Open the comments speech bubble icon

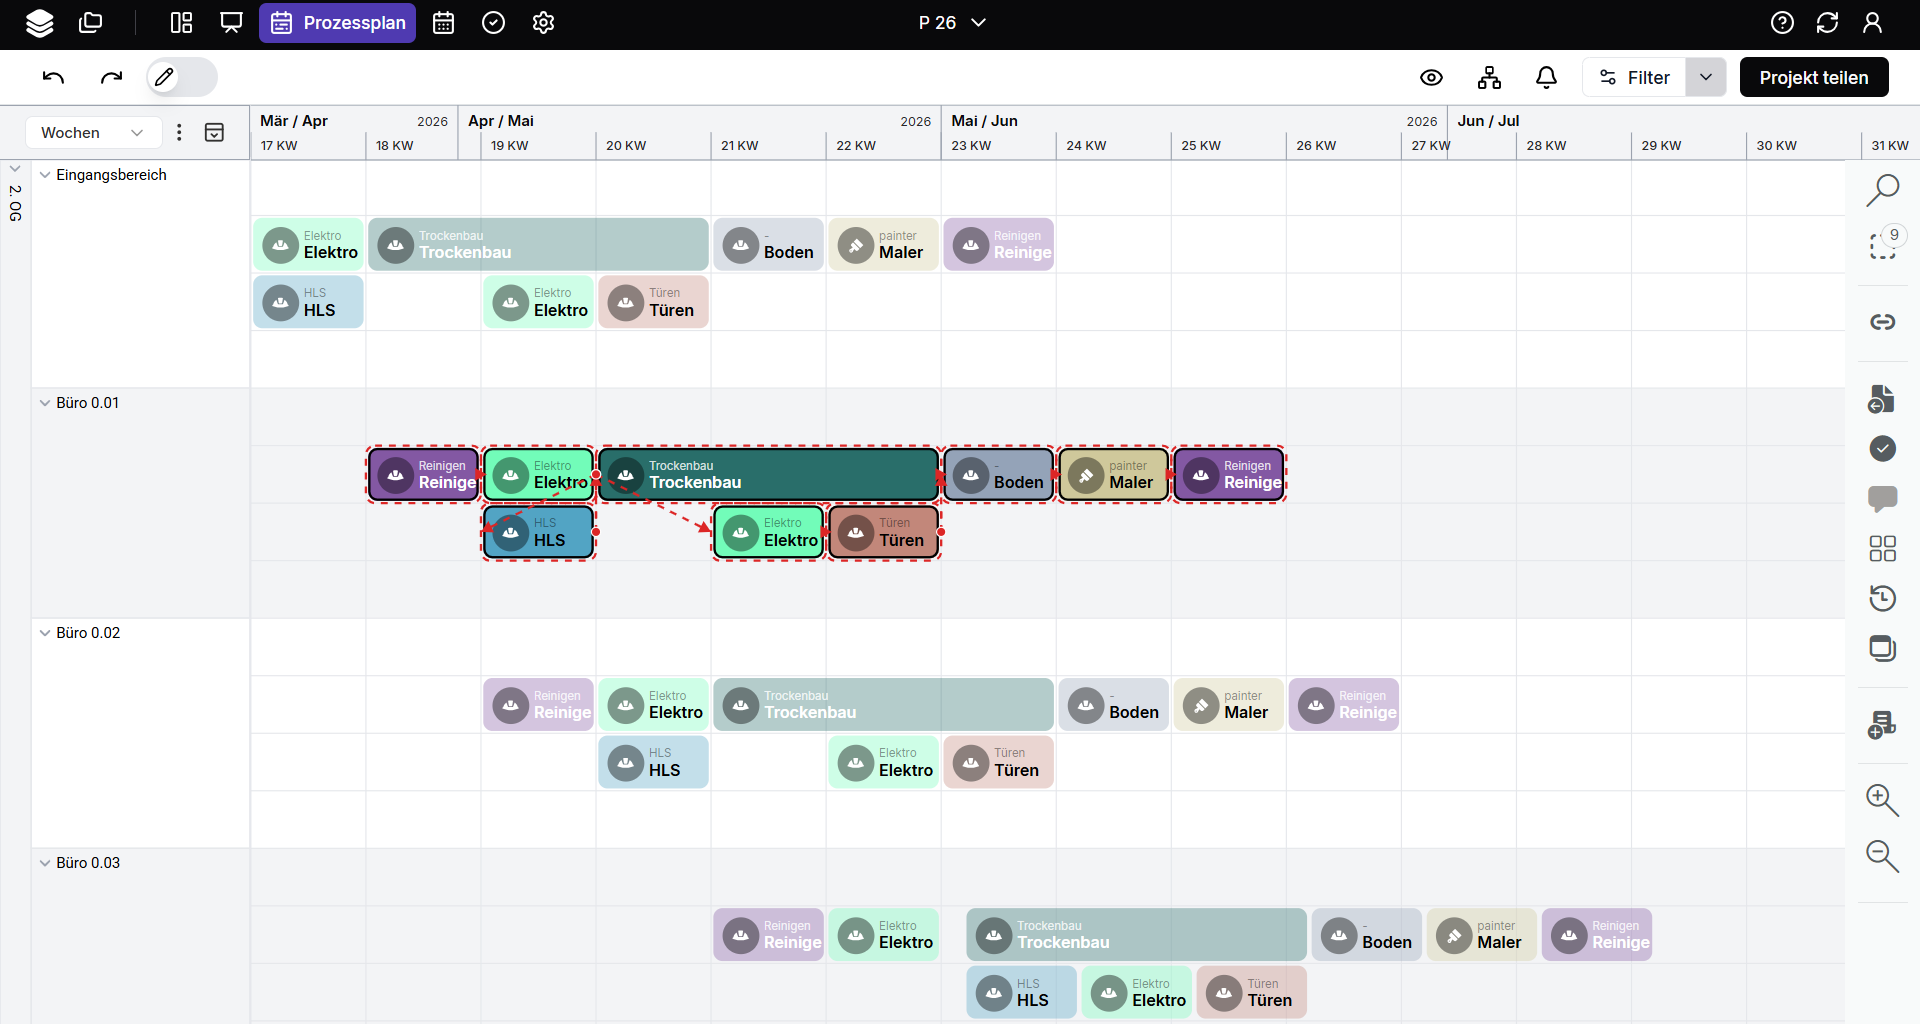tap(1882, 498)
